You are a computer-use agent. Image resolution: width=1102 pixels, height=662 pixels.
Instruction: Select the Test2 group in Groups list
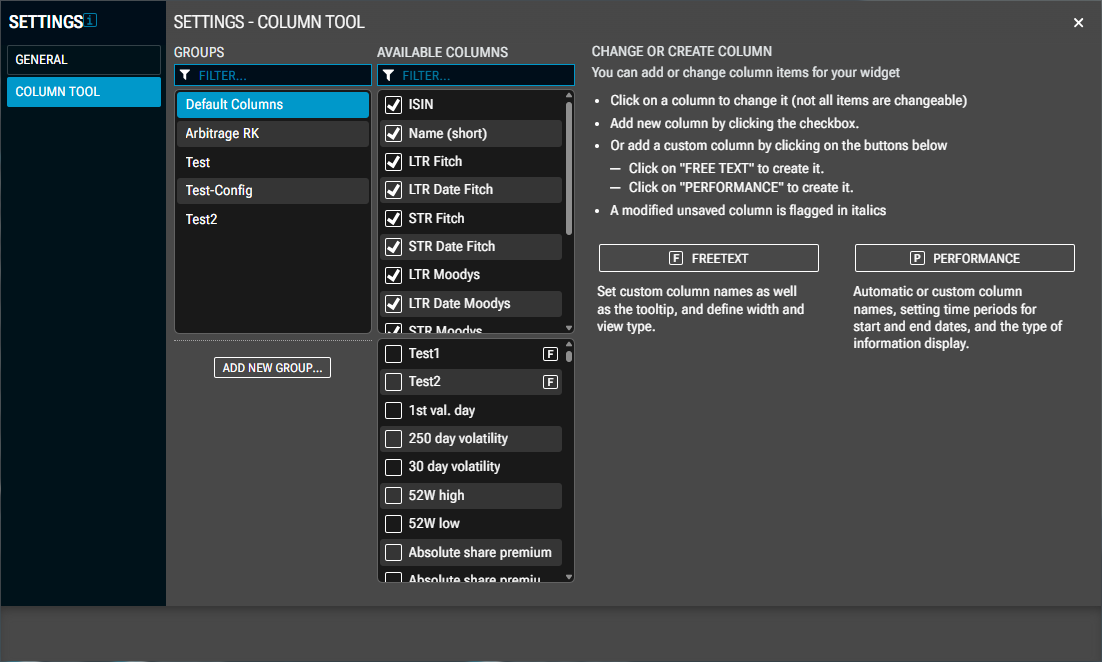click(x=273, y=219)
